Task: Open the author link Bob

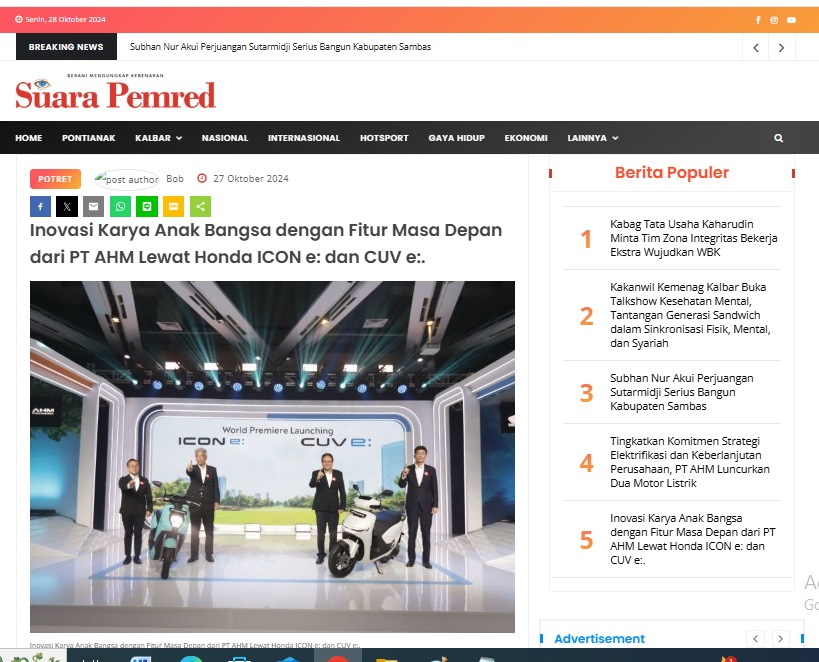Action: [x=175, y=179]
